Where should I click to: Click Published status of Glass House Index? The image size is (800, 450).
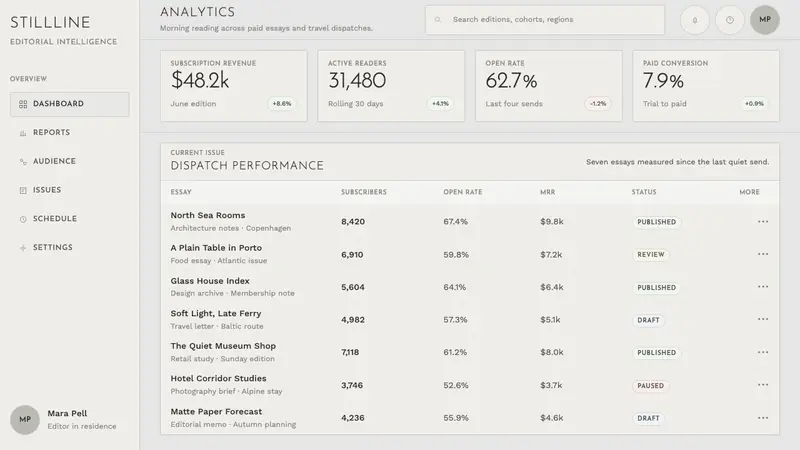(656, 288)
